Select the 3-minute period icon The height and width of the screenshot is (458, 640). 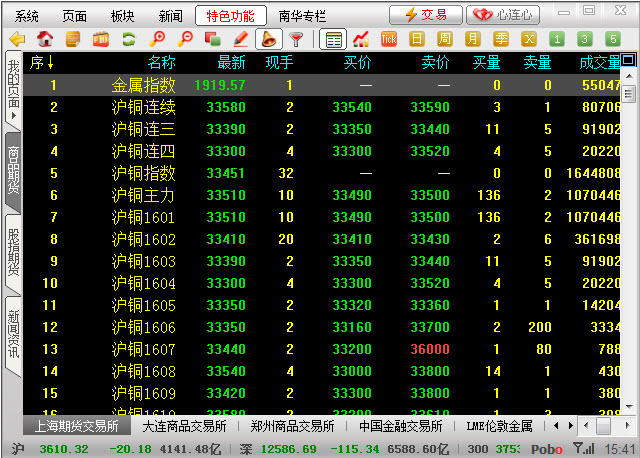584,39
